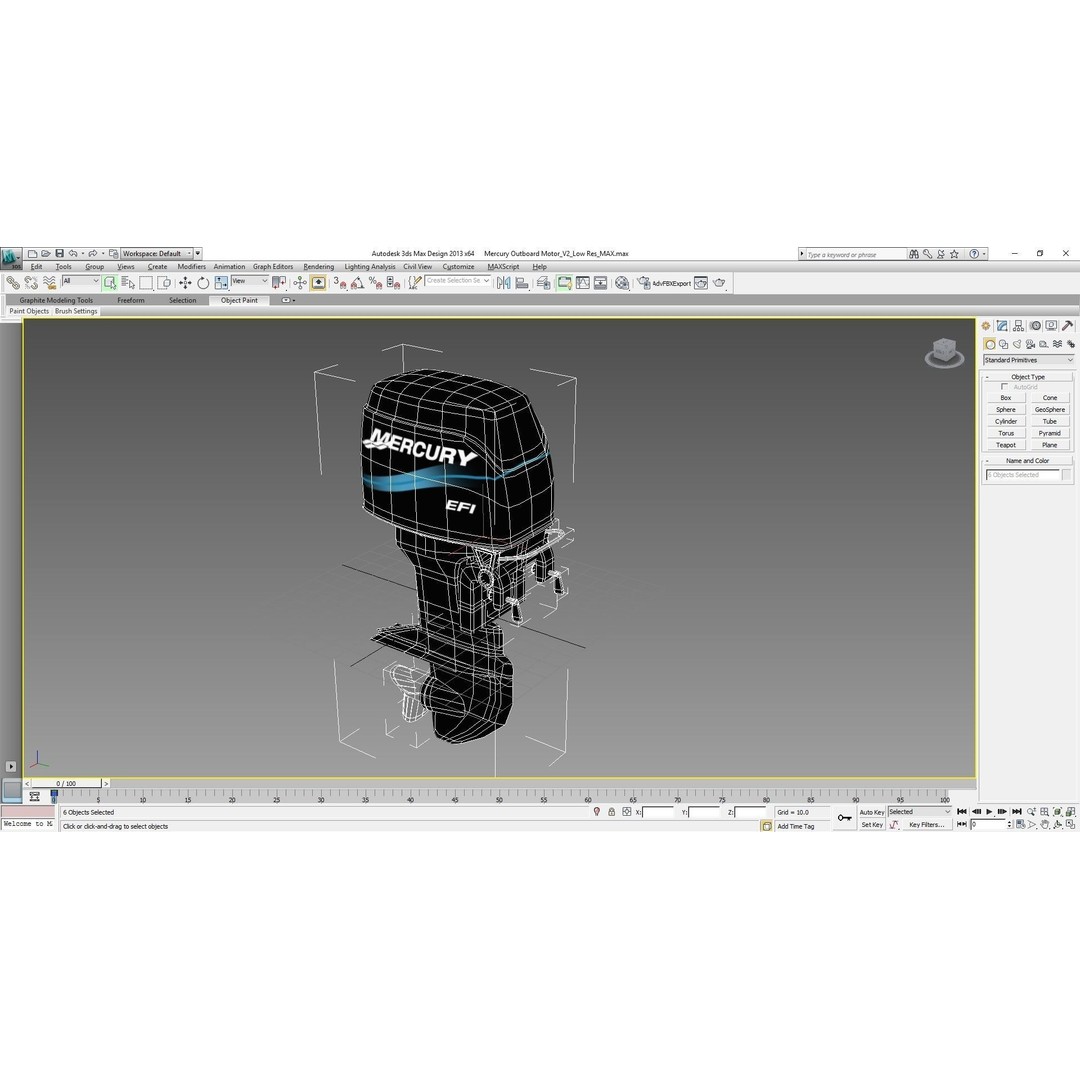1080x1080 pixels.
Task: Open the Rendered Frame Window icon
Action: (701, 282)
